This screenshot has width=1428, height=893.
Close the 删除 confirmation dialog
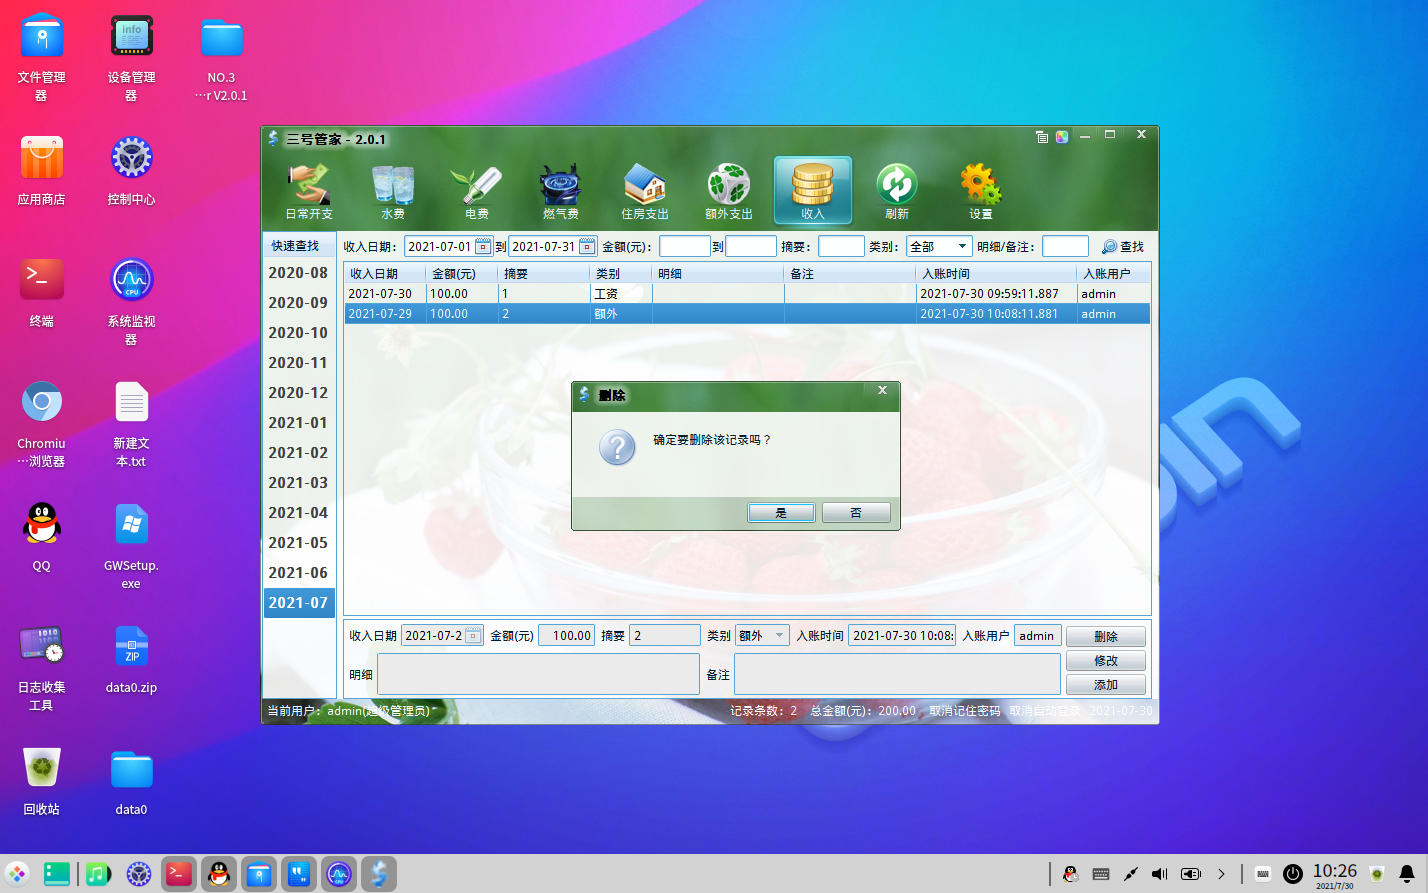click(882, 391)
